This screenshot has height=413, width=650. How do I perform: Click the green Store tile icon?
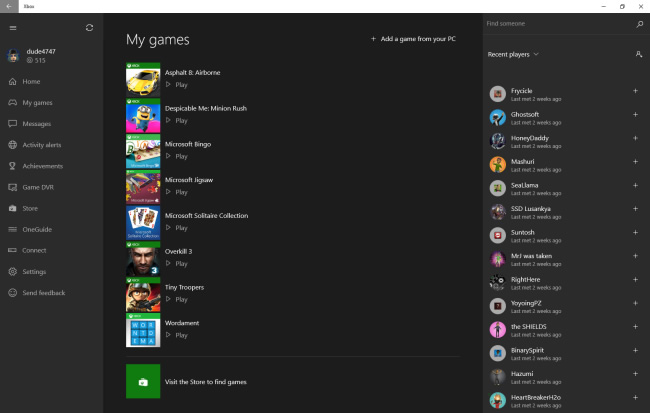click(x=143, y=381)
